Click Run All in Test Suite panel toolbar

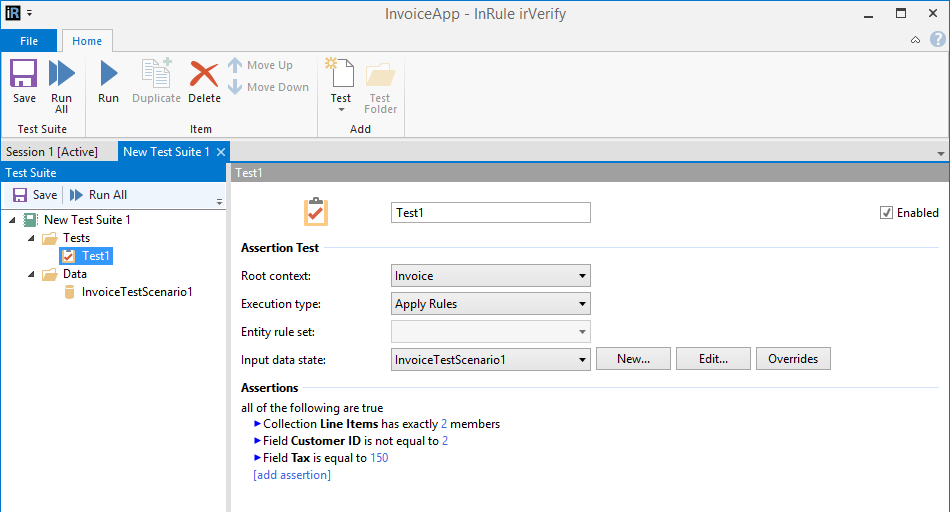(x=98, y=195)
